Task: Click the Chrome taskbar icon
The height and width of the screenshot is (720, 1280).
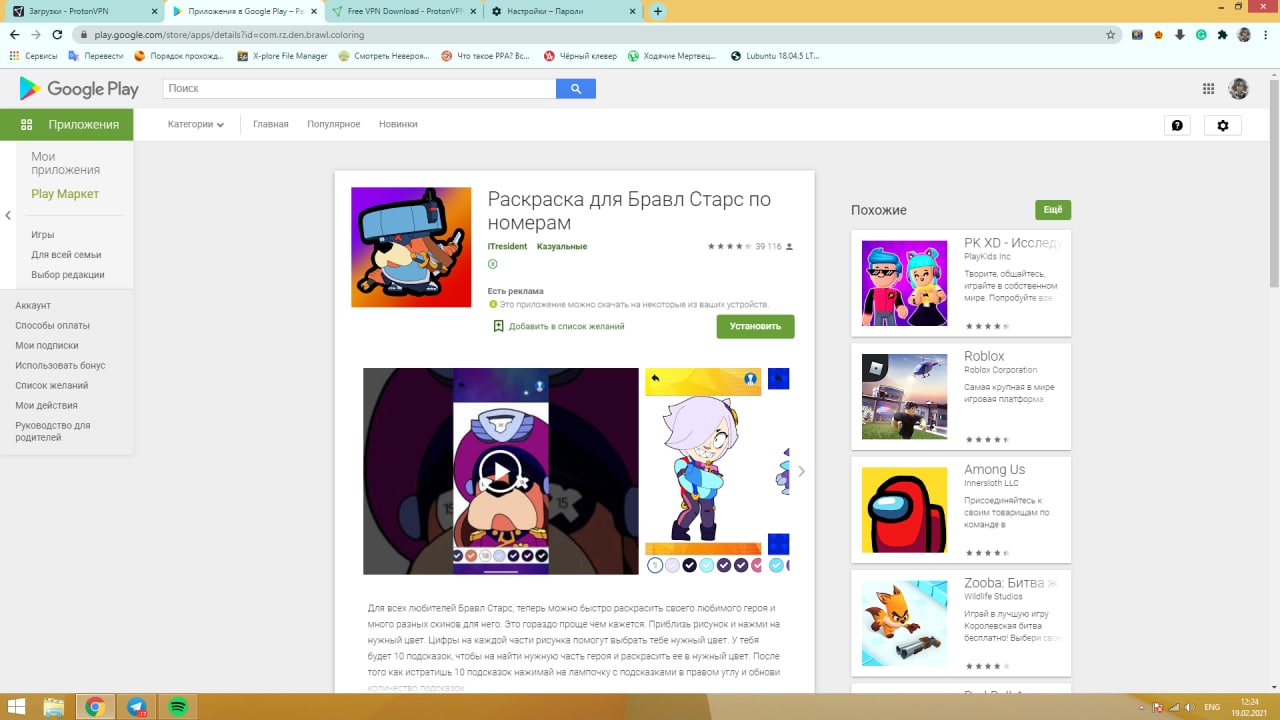Action: 95,707
